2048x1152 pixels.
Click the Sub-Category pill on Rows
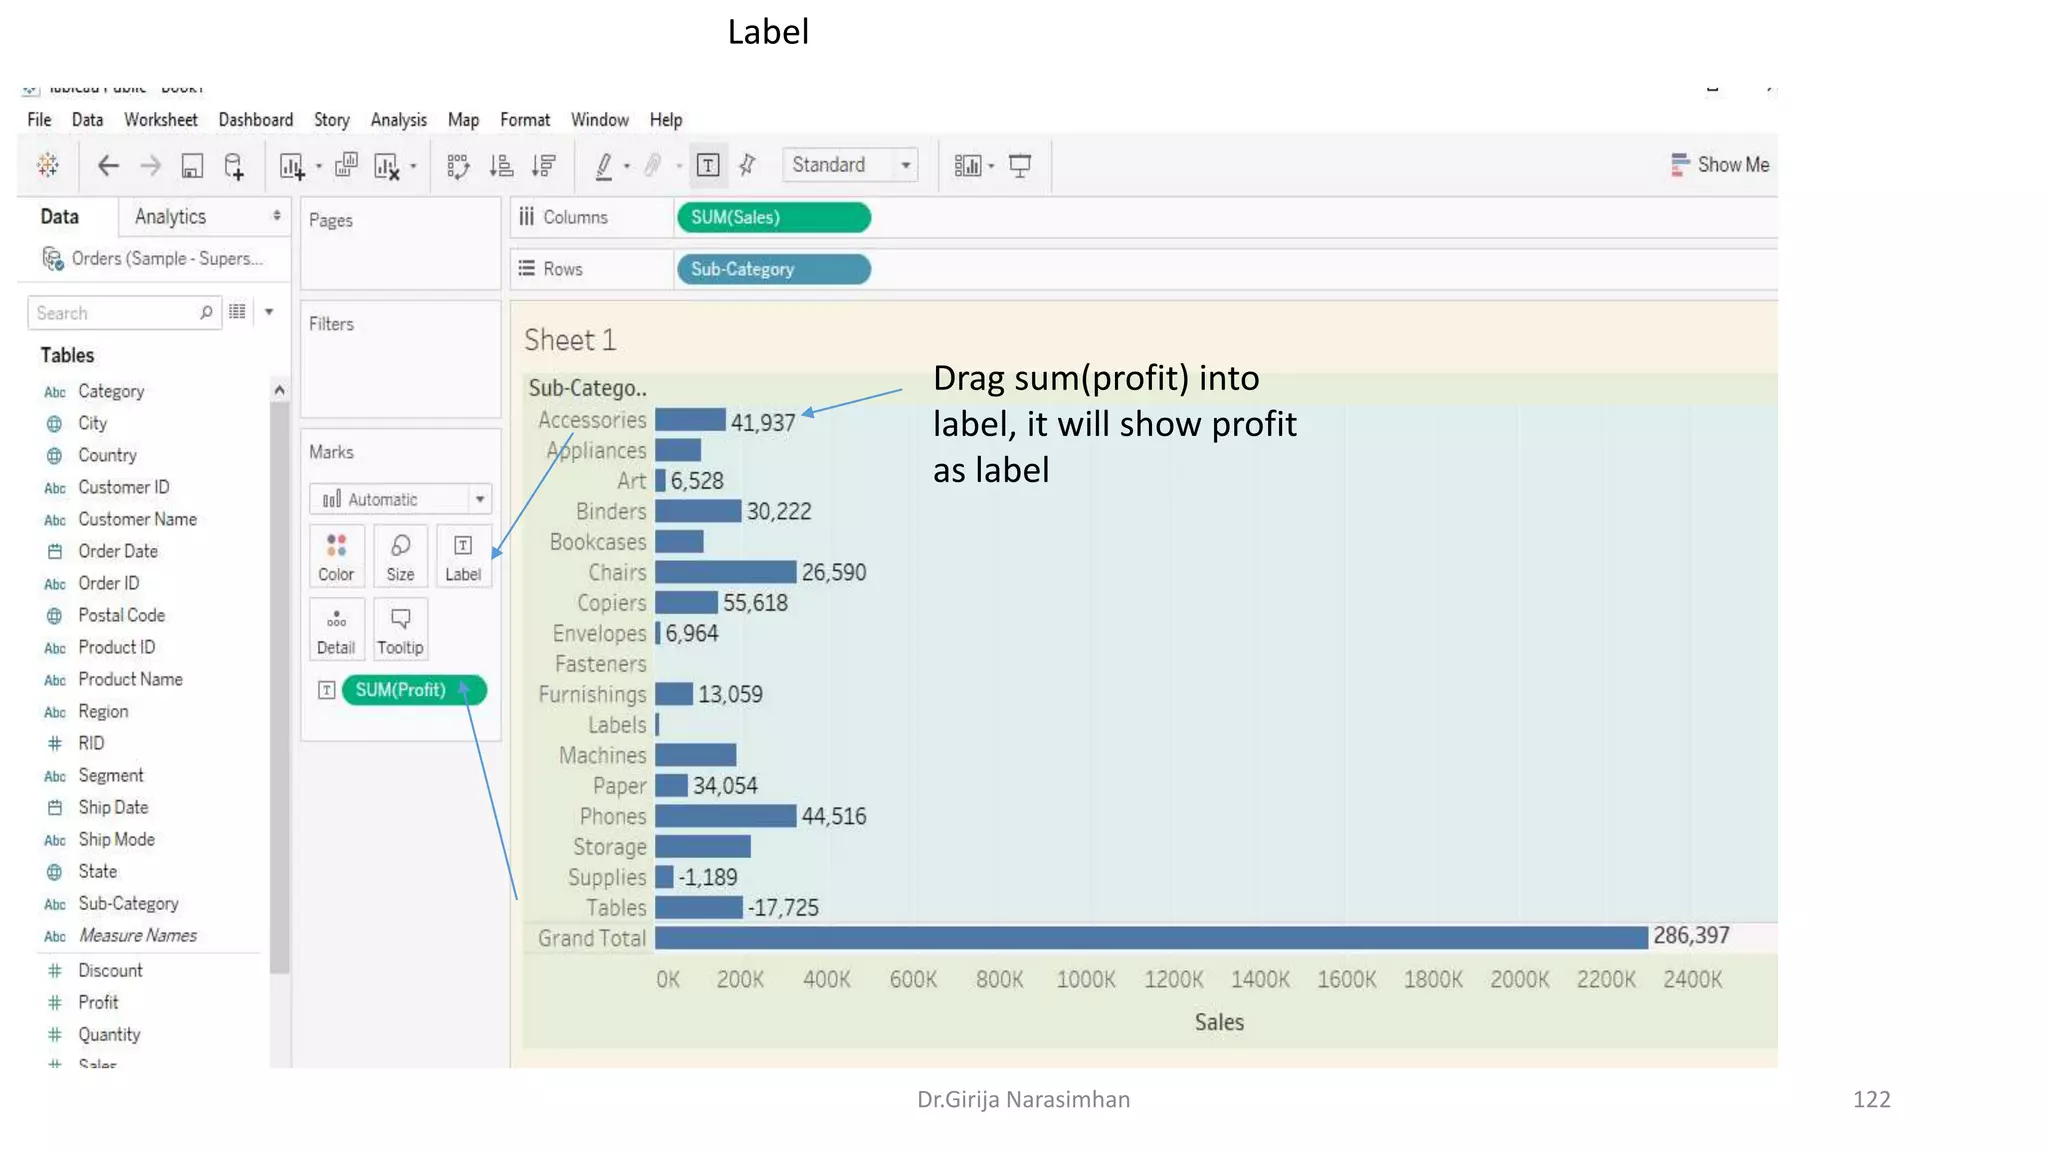774,269
